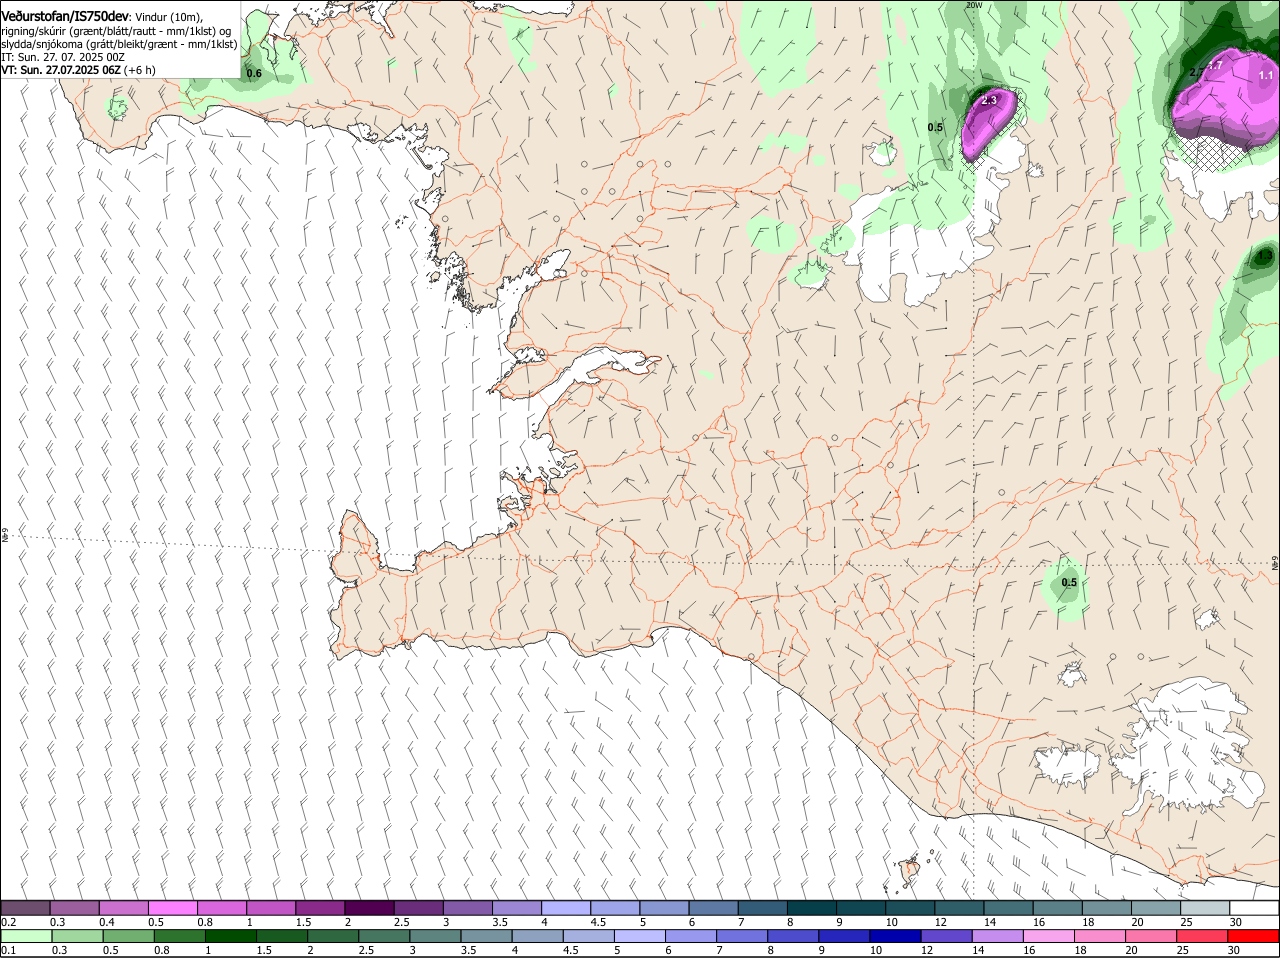1280x958 pixels.
Task: Click the 'slydda/snjókoma' description line
Action: 119,44
